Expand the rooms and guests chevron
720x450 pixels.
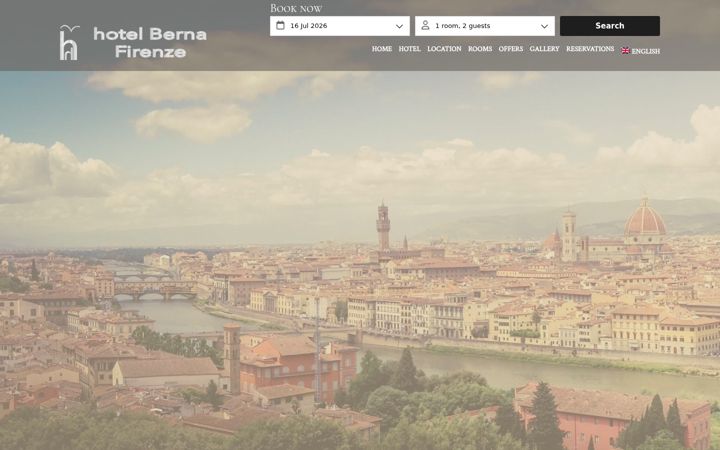tap(544, 26)
